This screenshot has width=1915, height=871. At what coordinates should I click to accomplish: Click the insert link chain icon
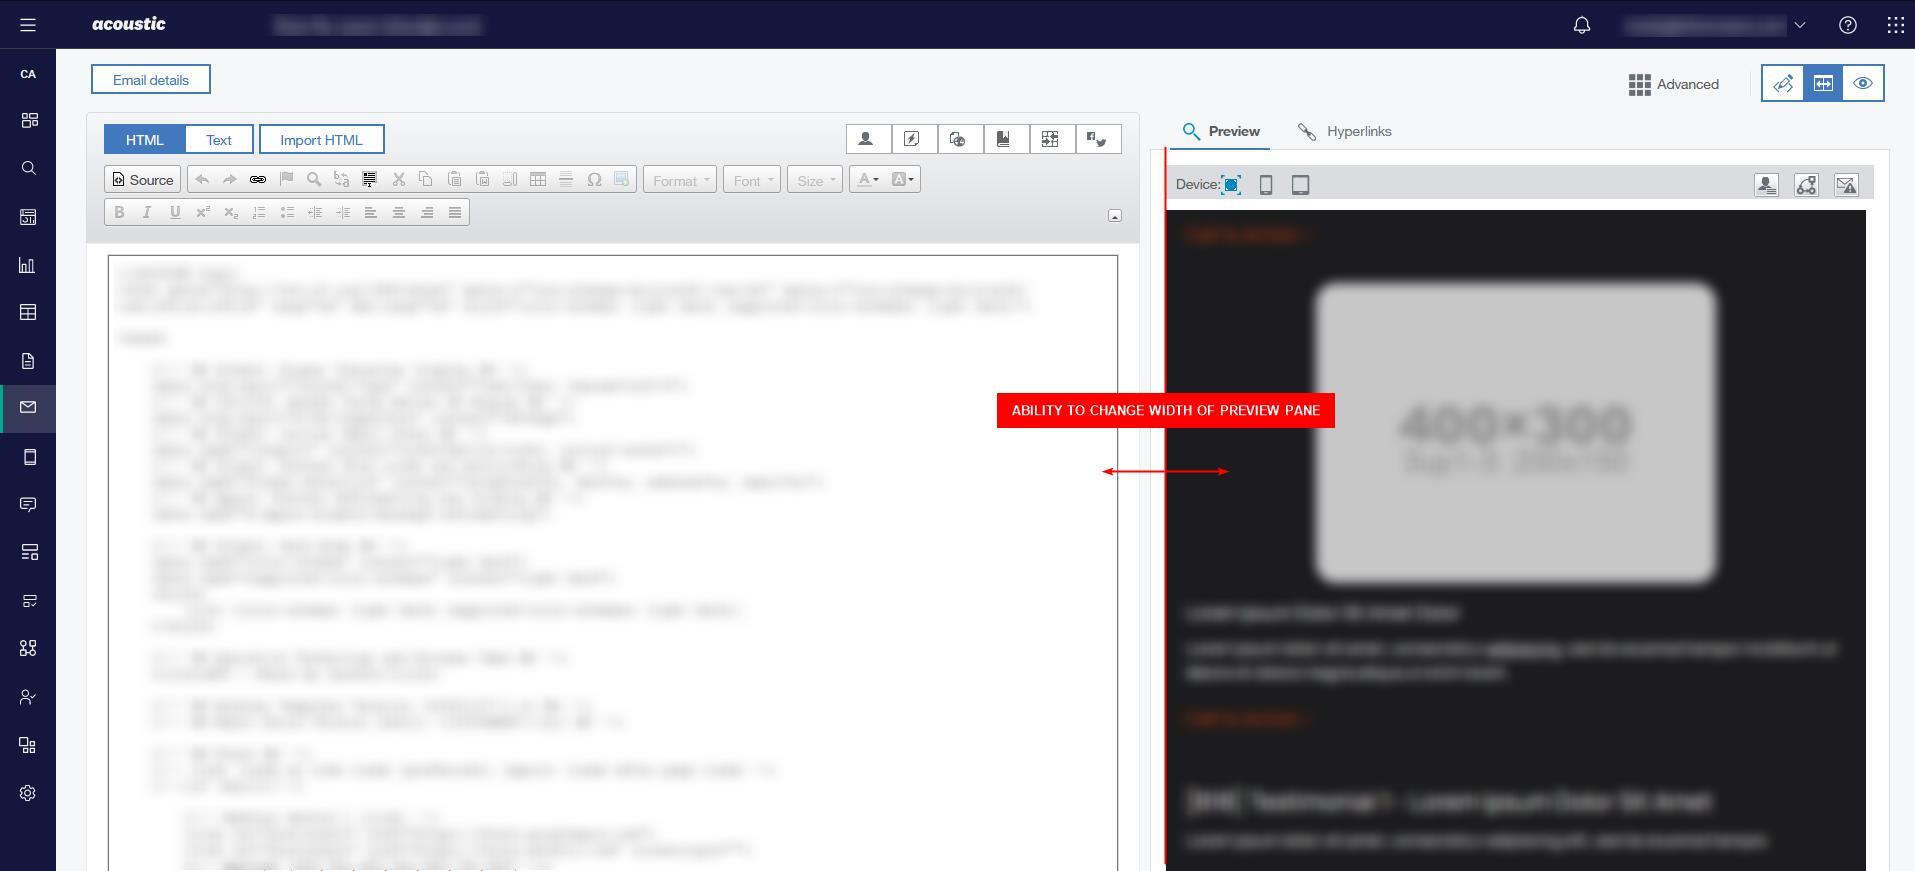pyautogui.click(x=258, y=180)
